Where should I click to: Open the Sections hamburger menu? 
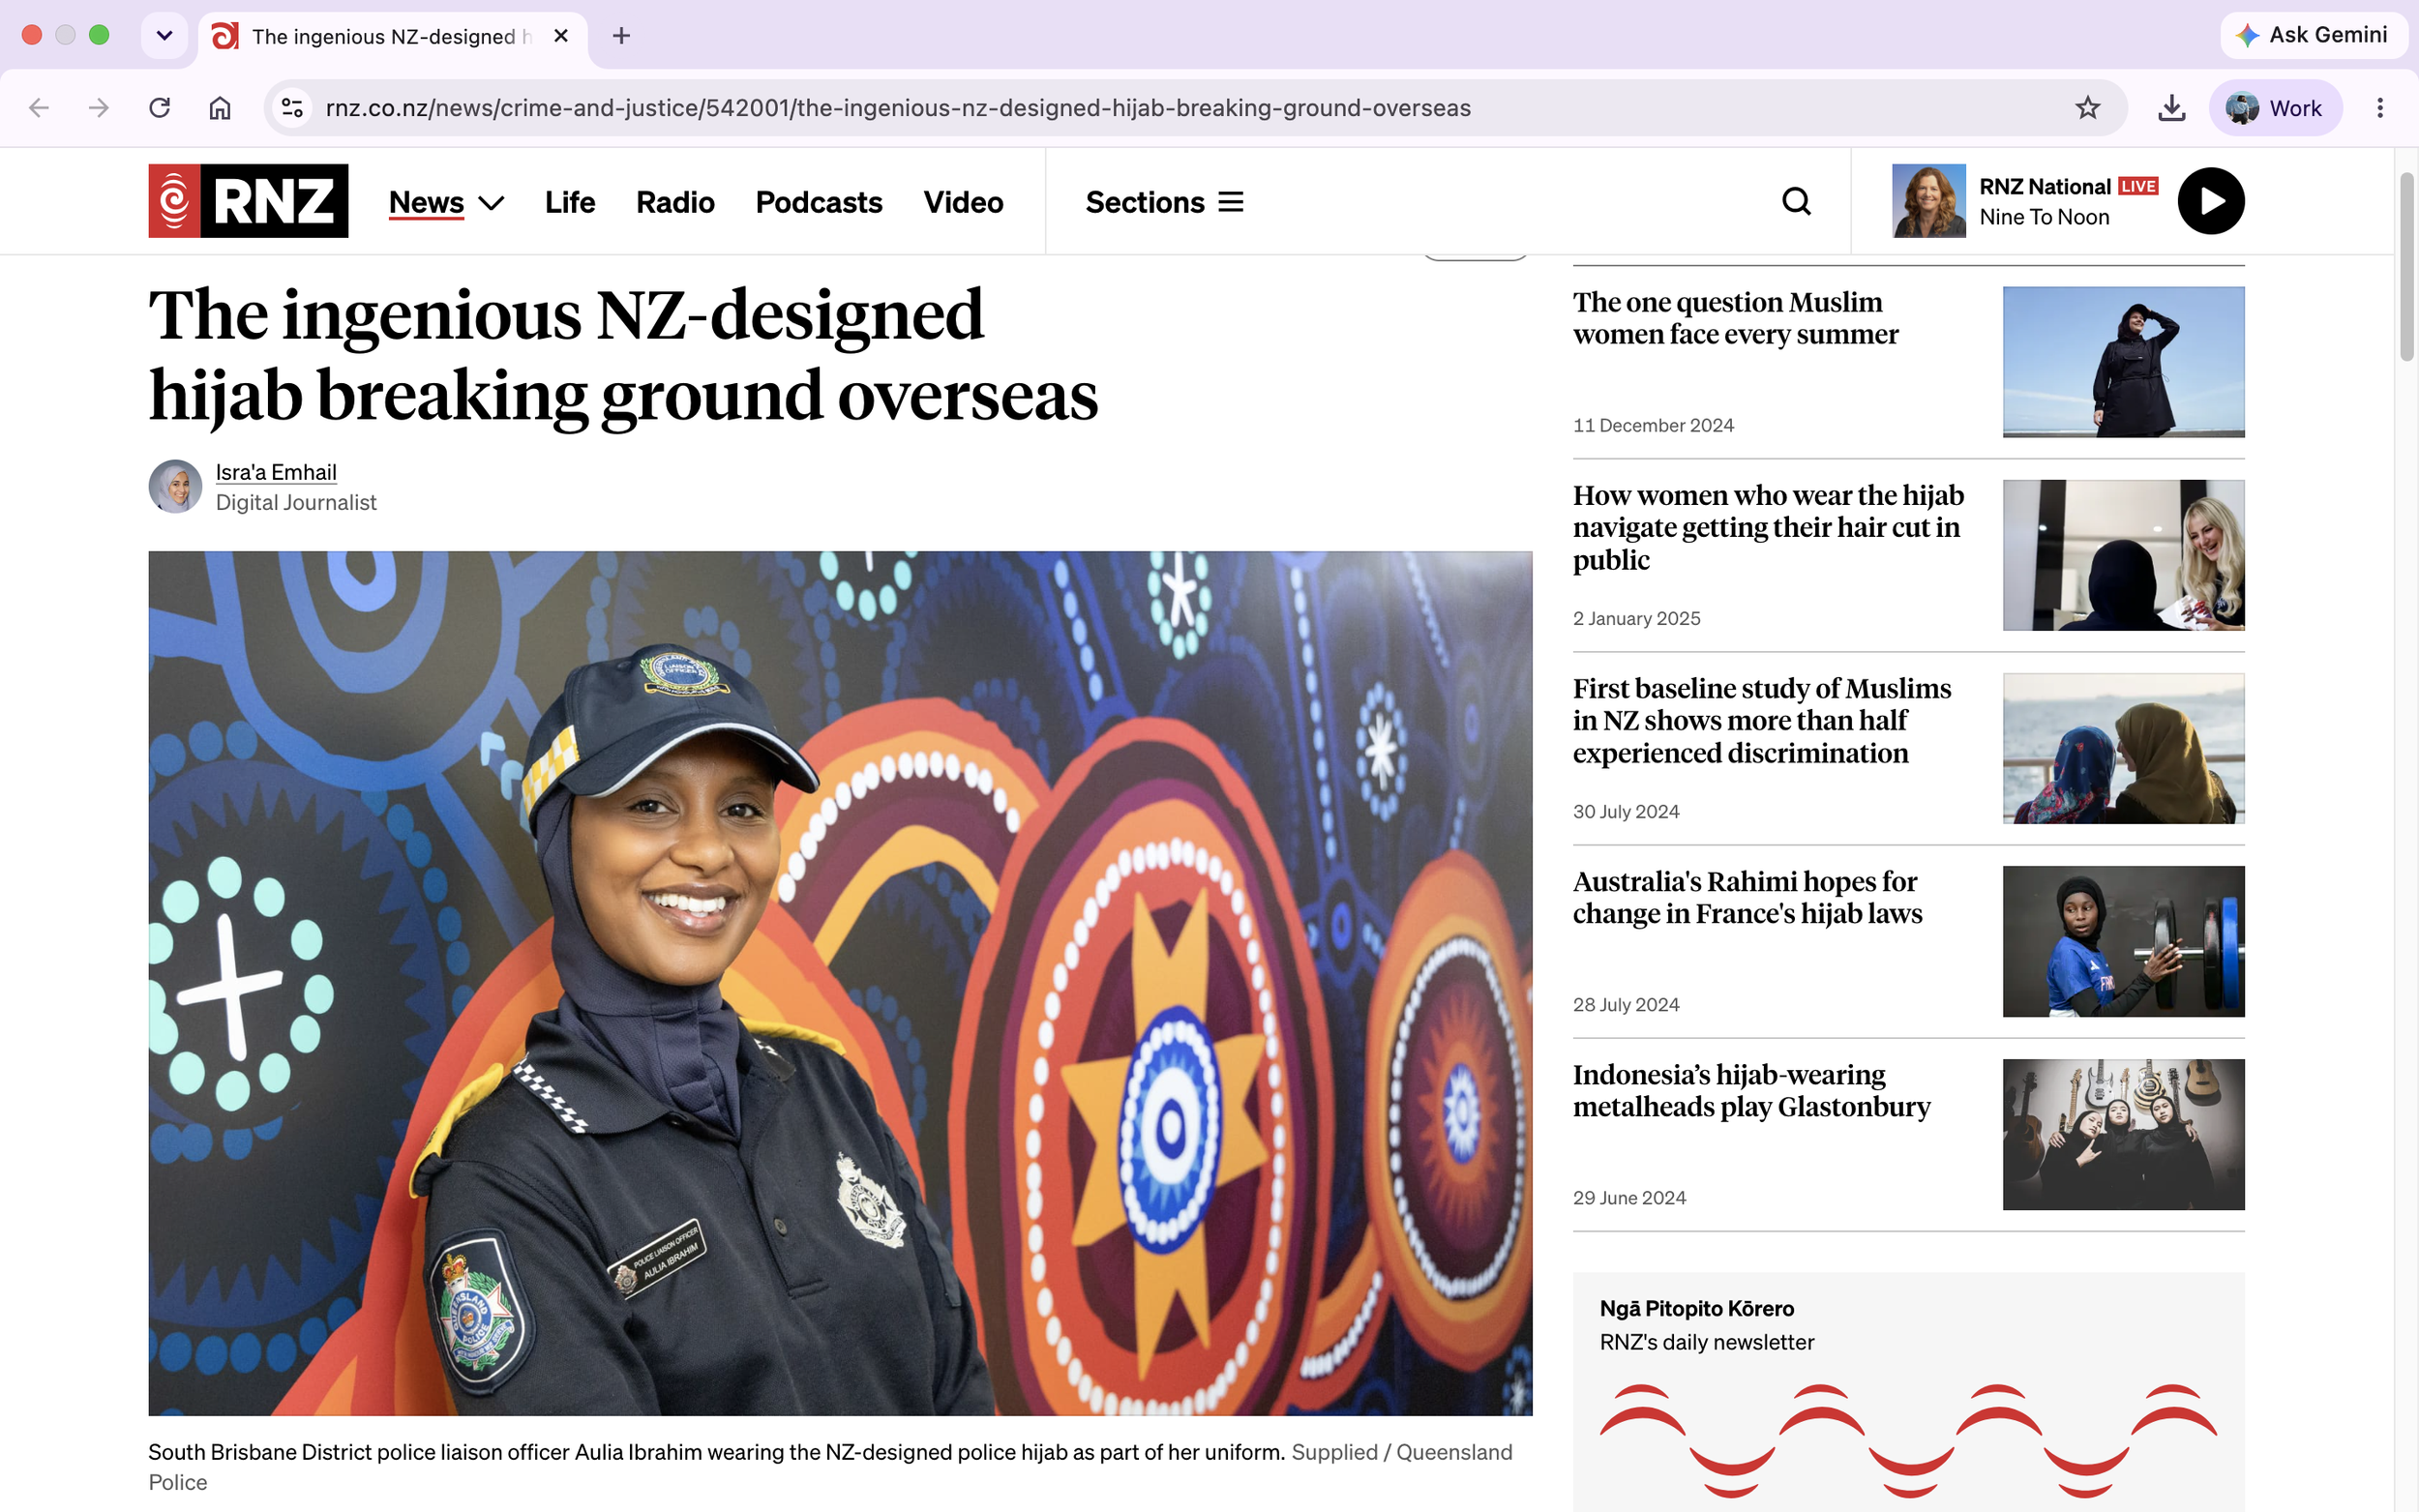tap(1165, 202)
